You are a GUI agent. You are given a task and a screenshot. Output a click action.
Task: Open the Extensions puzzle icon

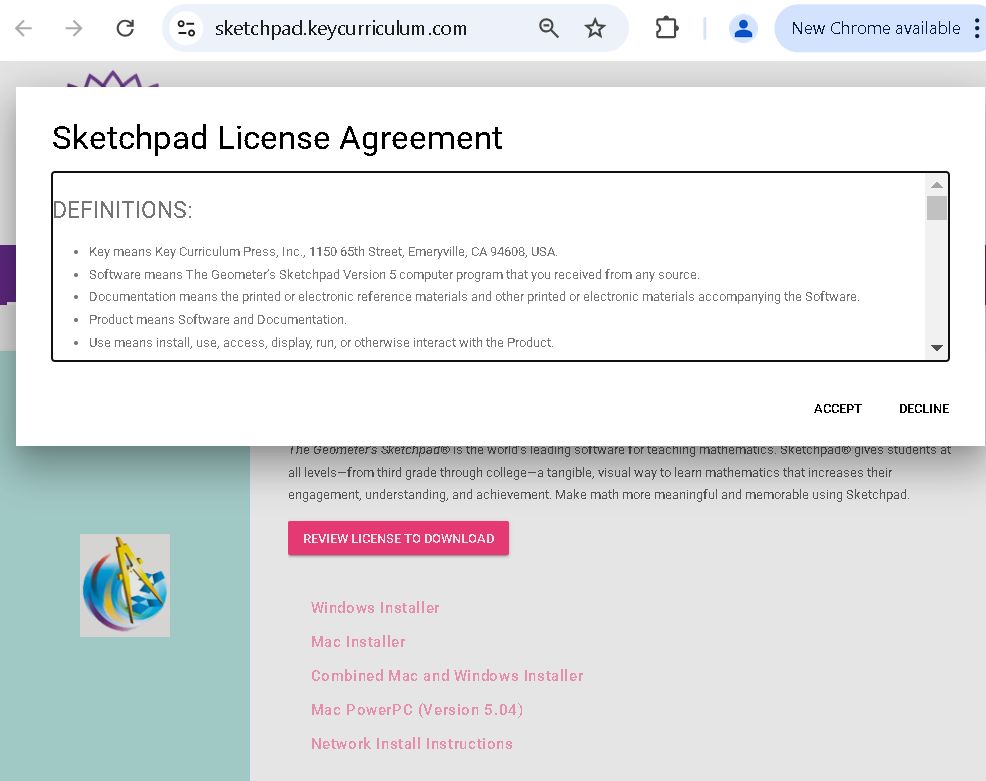click(x=667, y=28)
